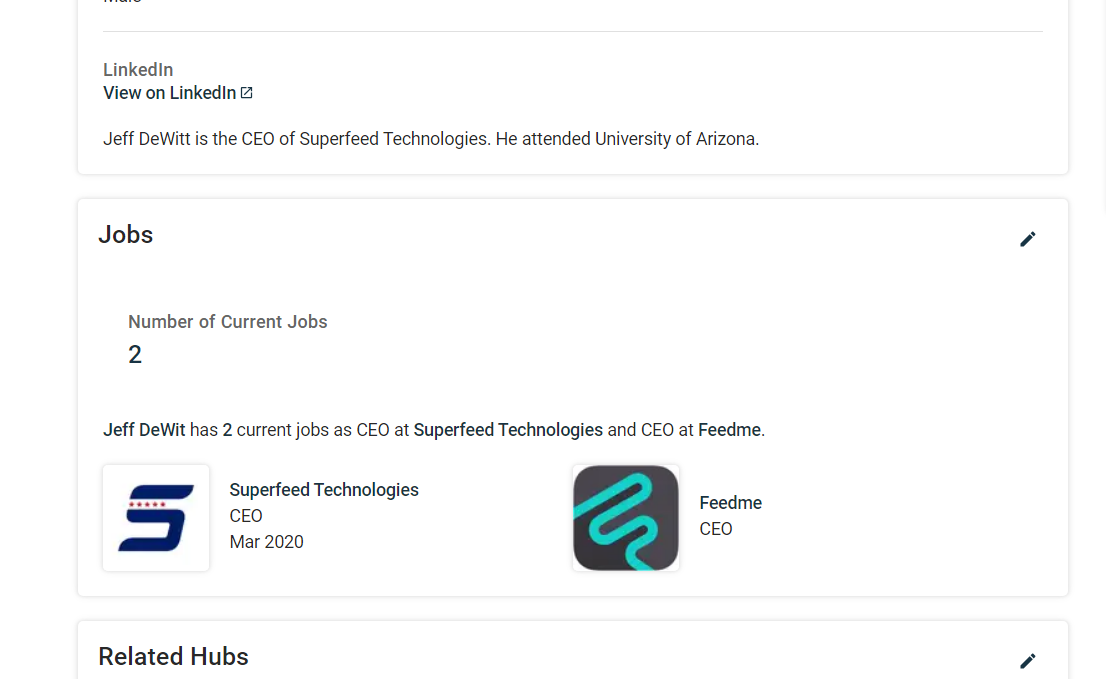1106x679 pixels.
Task: Click bold Feedme in the summary sentence
Action: click(729, 430)
